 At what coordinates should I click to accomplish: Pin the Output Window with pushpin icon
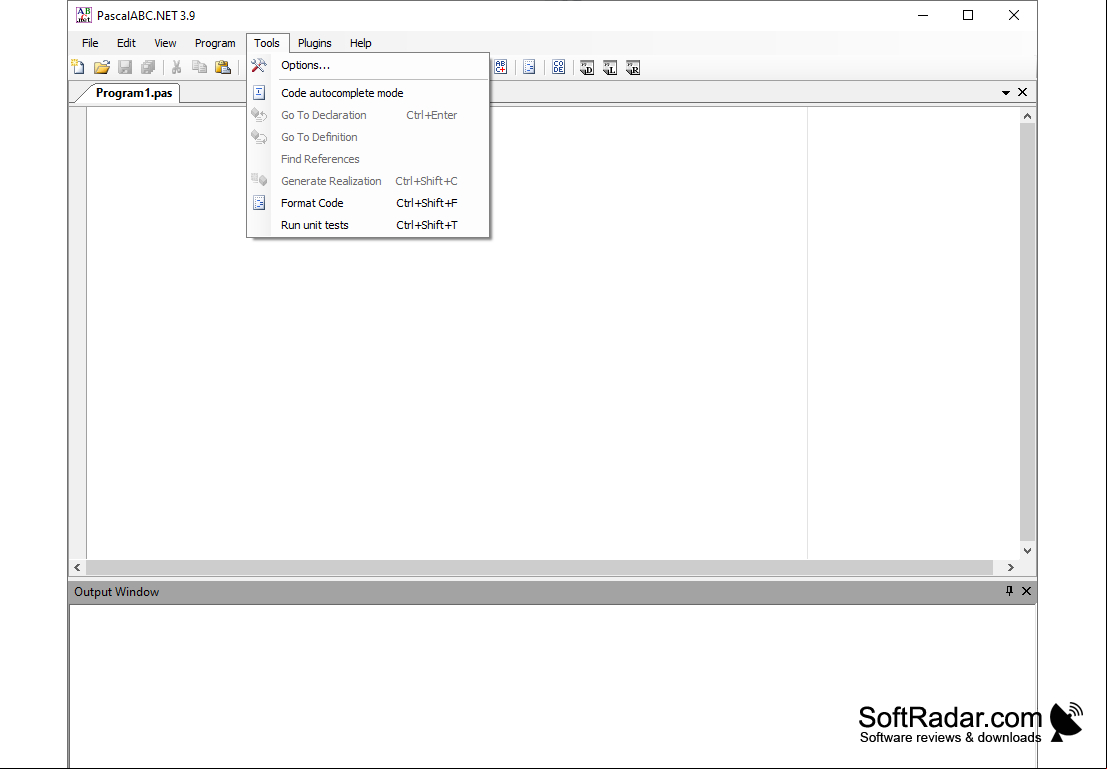click(1009, 591)
